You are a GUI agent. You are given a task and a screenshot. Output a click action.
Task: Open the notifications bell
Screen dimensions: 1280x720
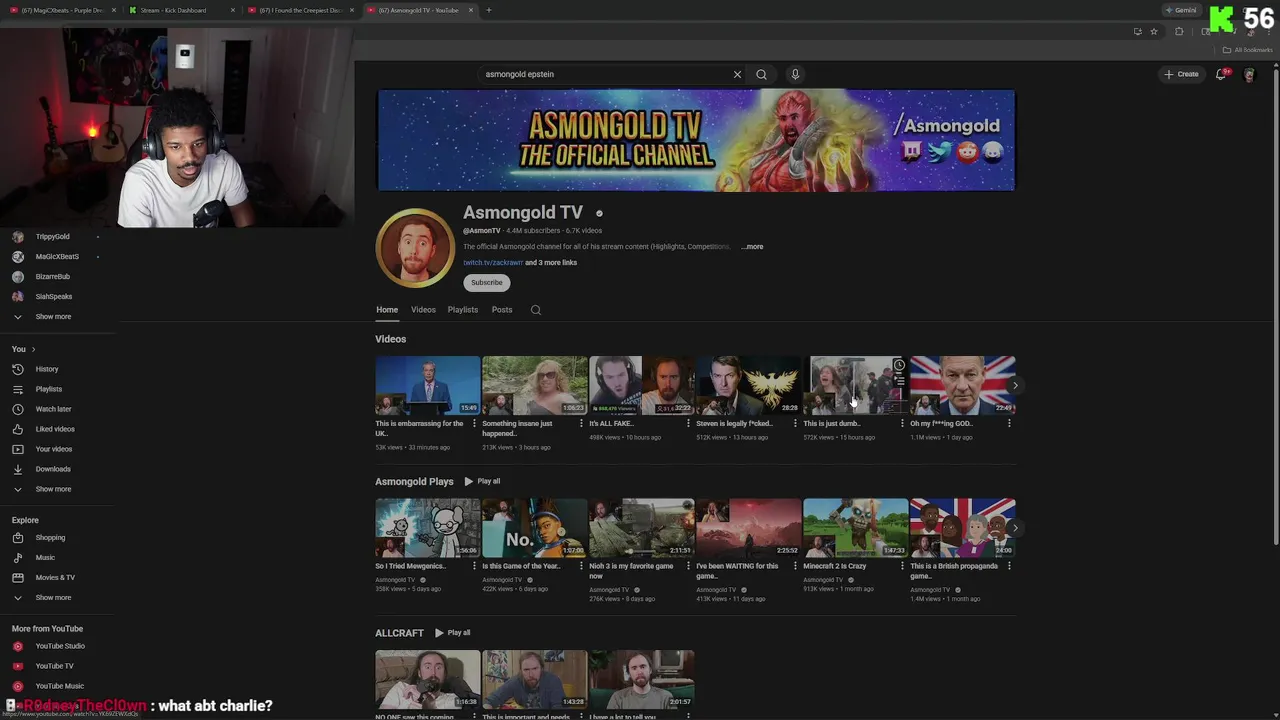(x=1221, y=74)
